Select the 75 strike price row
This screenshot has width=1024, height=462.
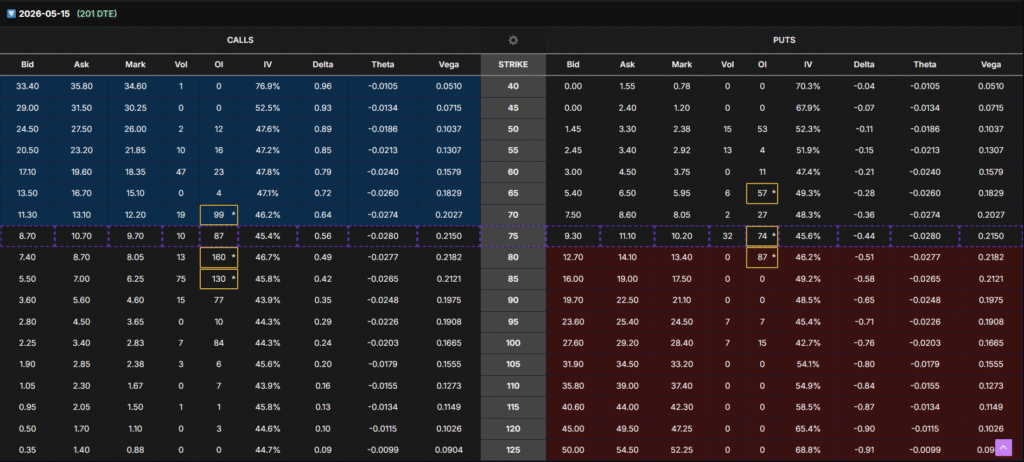pyautogui.click(x=513, y=236)
